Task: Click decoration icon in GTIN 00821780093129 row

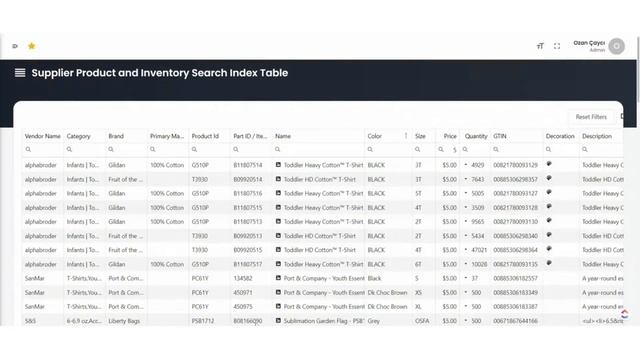Action: [x=549, y=164]
